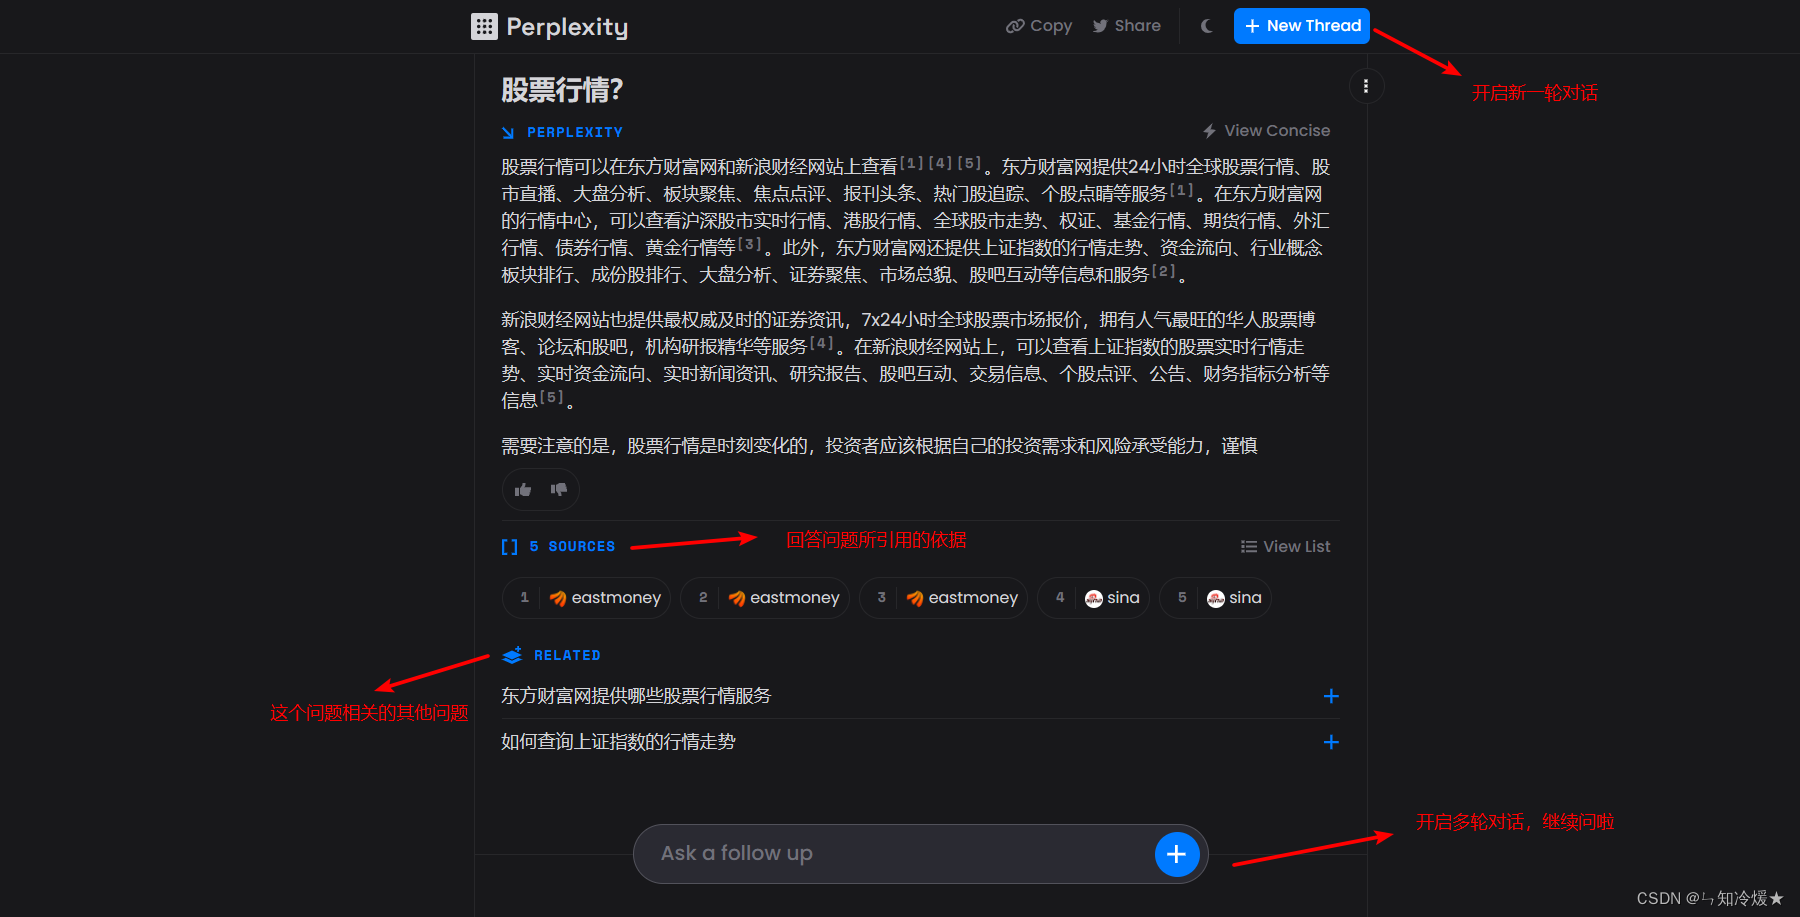This screenshot has width=1800, height=917.
Task: Open the three-dot options menu
Action: point(1366,86)
